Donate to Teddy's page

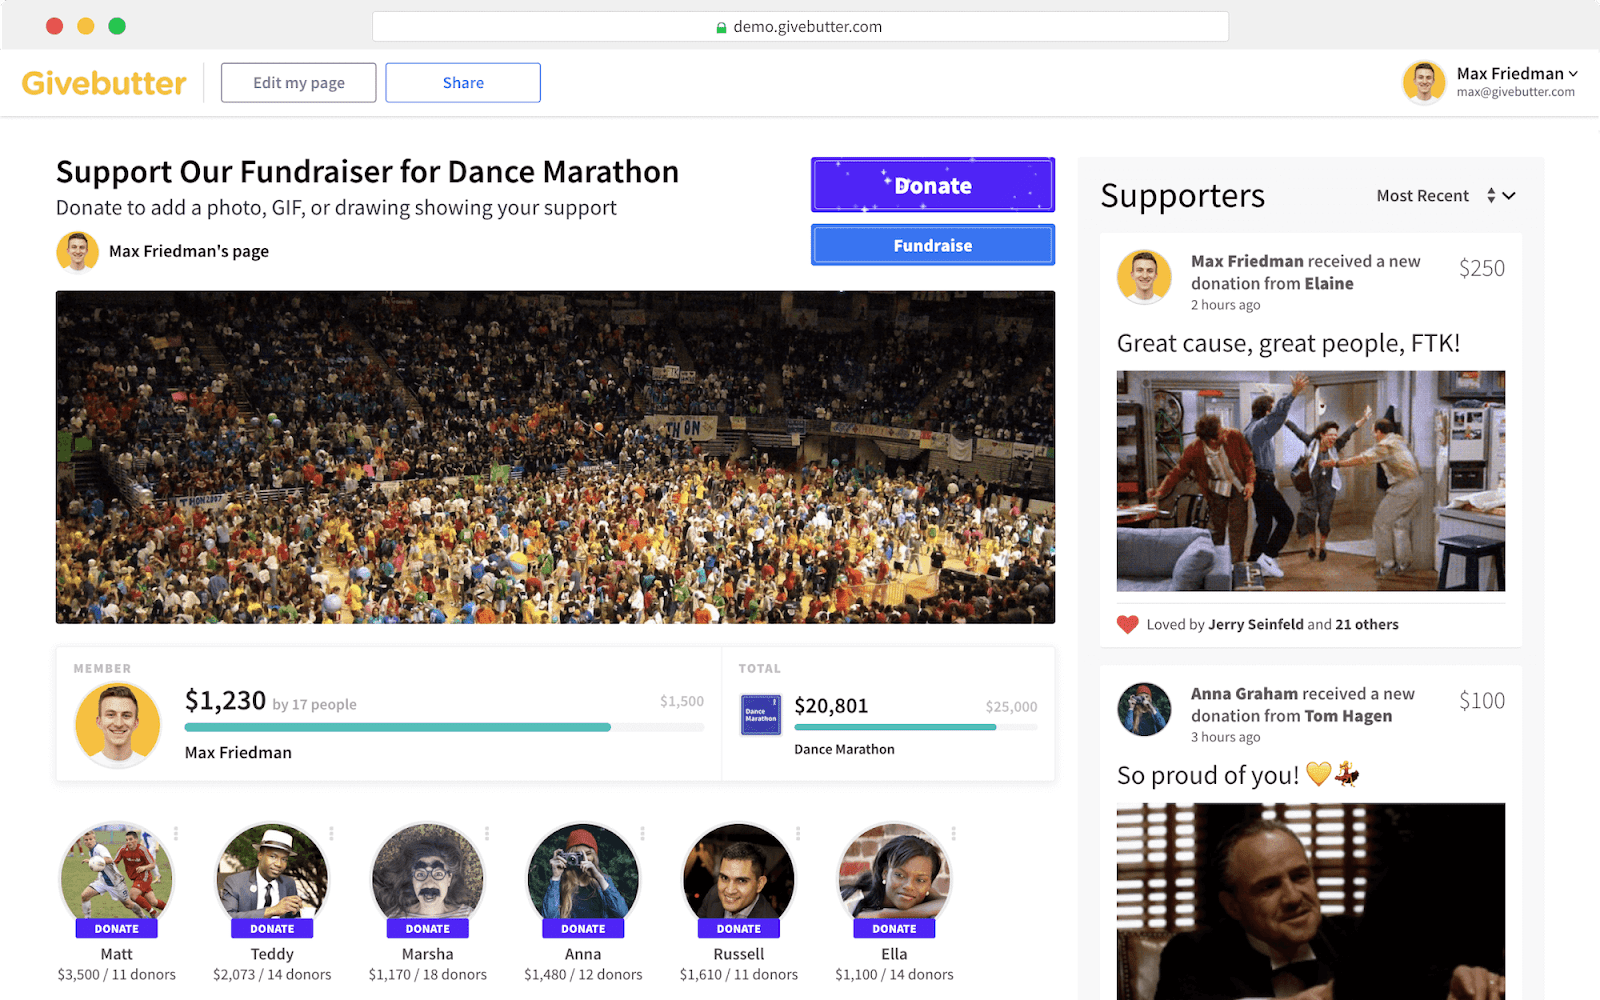[x=272, y=929]
